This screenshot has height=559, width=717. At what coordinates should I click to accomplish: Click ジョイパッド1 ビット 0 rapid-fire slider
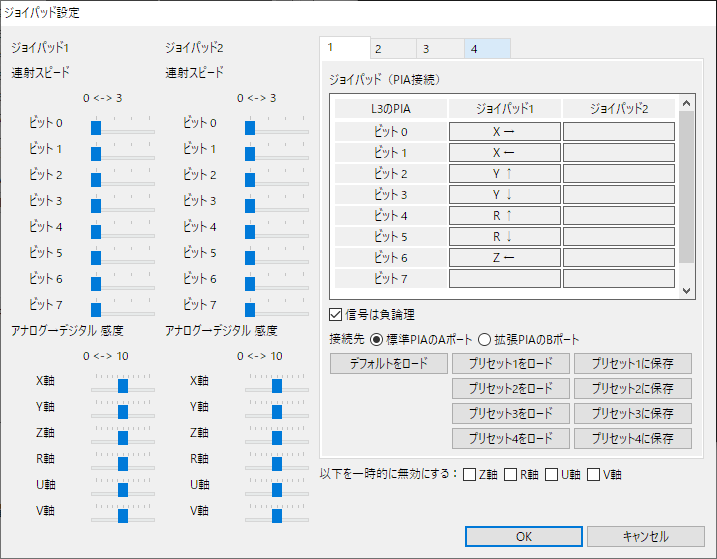tap(122, 127)
